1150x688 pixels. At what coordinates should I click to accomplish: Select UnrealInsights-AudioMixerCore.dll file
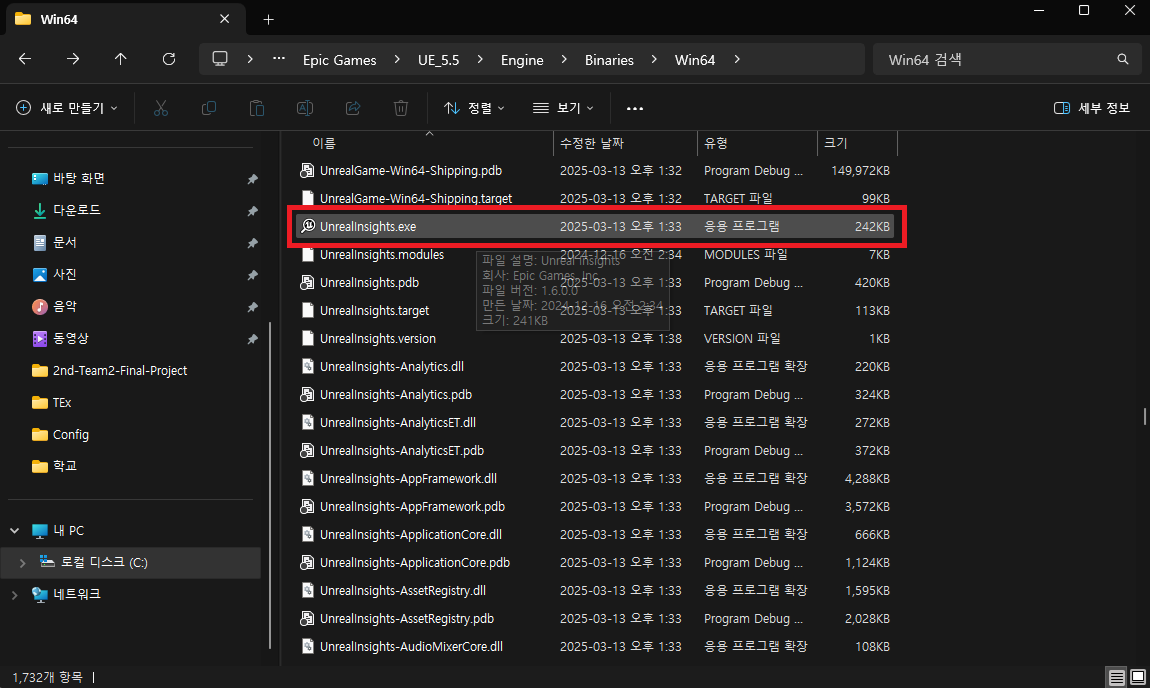[x=595, y=647]
